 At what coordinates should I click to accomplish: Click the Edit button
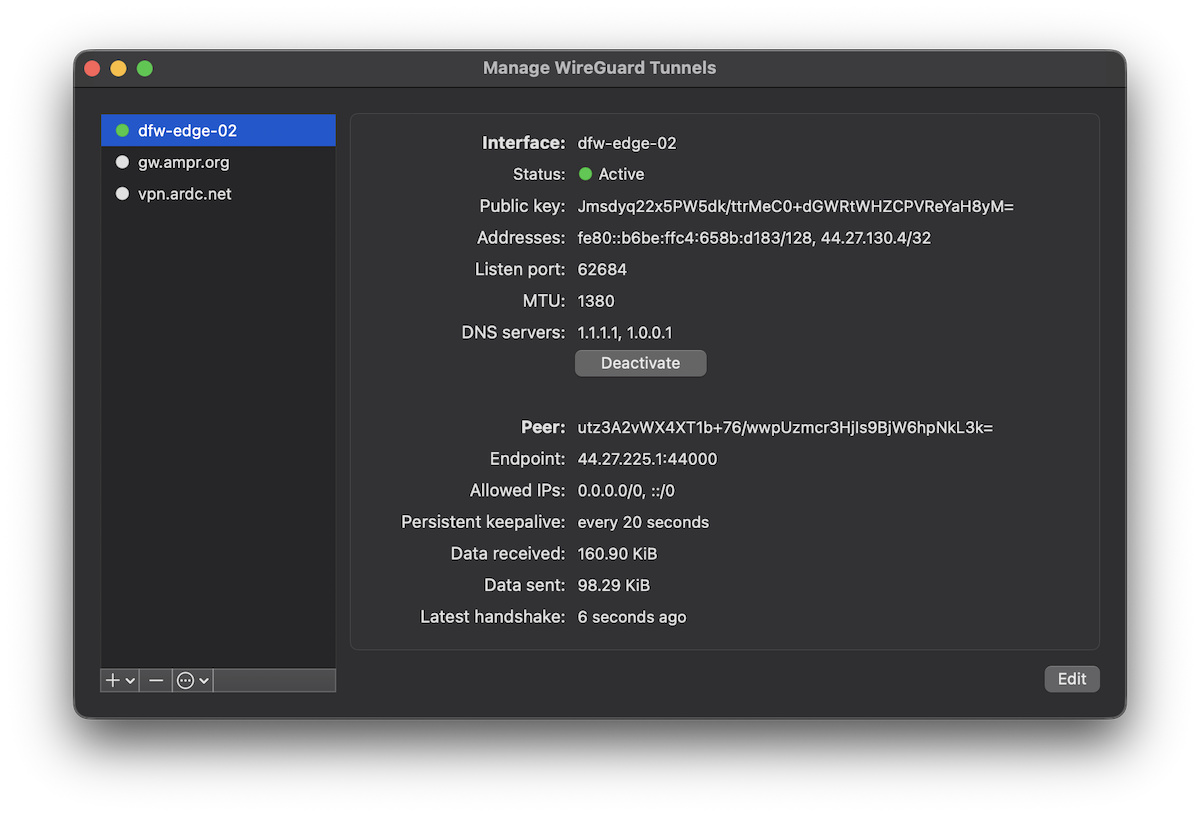(1071, 679)
